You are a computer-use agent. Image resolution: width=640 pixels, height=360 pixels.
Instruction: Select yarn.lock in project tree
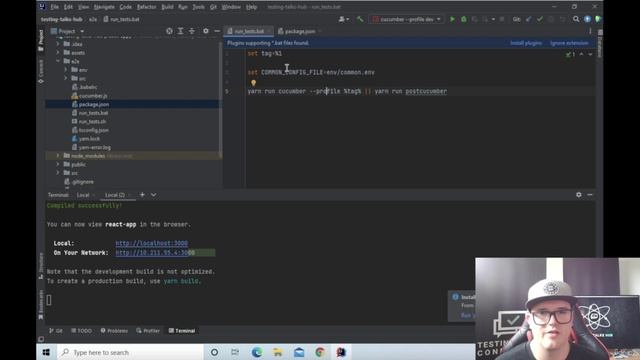coord(89,138)
